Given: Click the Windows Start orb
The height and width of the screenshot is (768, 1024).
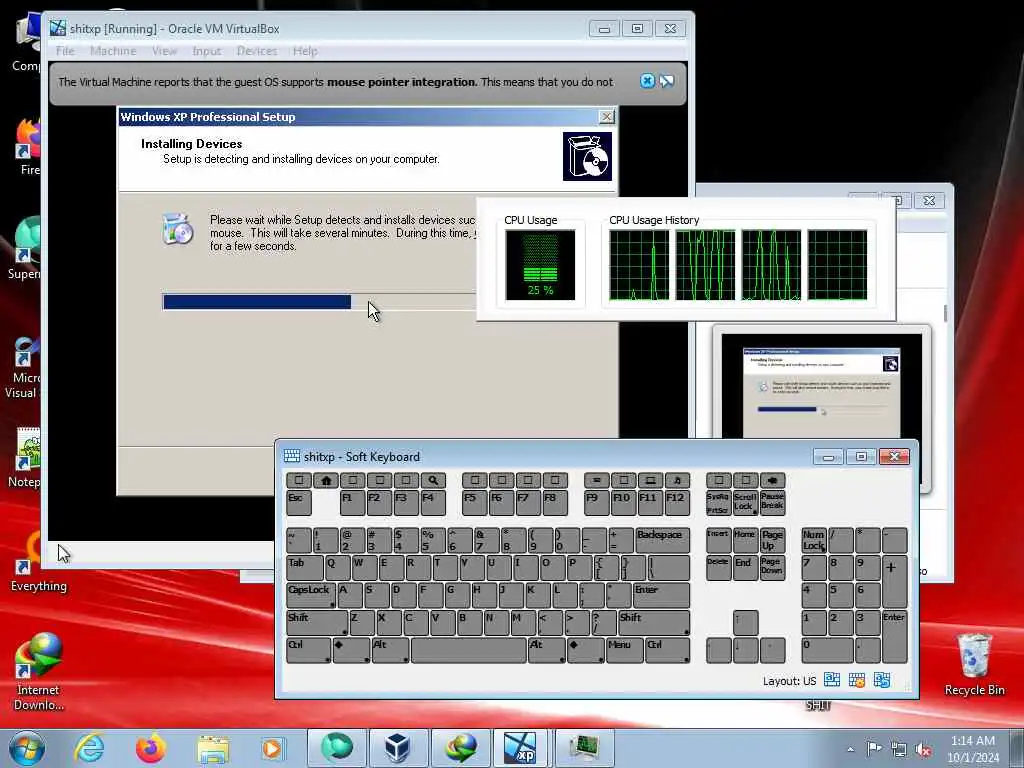Looking at the screenshot, I should coord(27,748).
